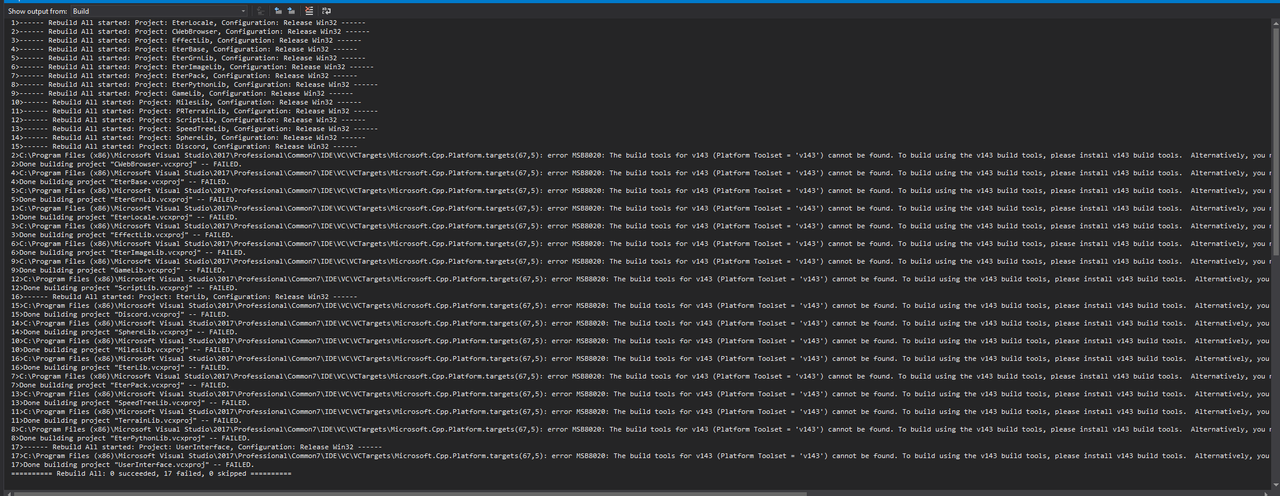Click the 'Show output from:' label
Screen dimensions: 1280x496
[x=37, y=11]
